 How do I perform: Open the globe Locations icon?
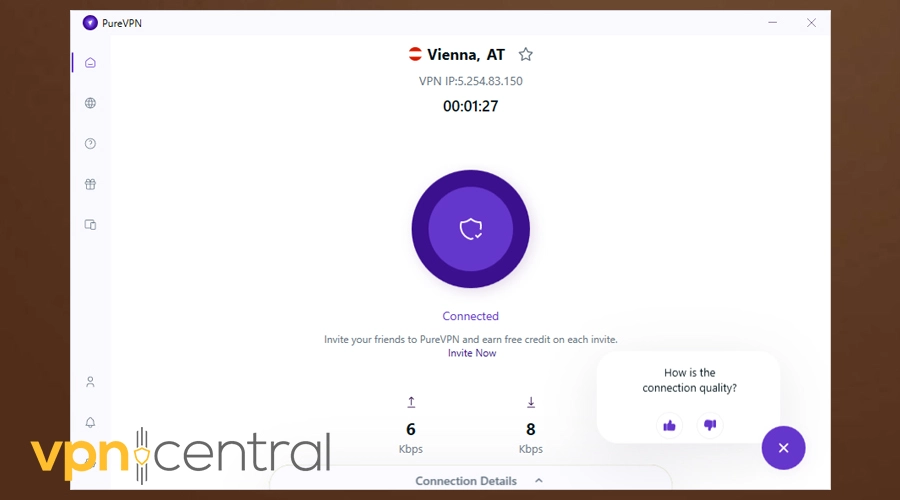tap(90, 103)
